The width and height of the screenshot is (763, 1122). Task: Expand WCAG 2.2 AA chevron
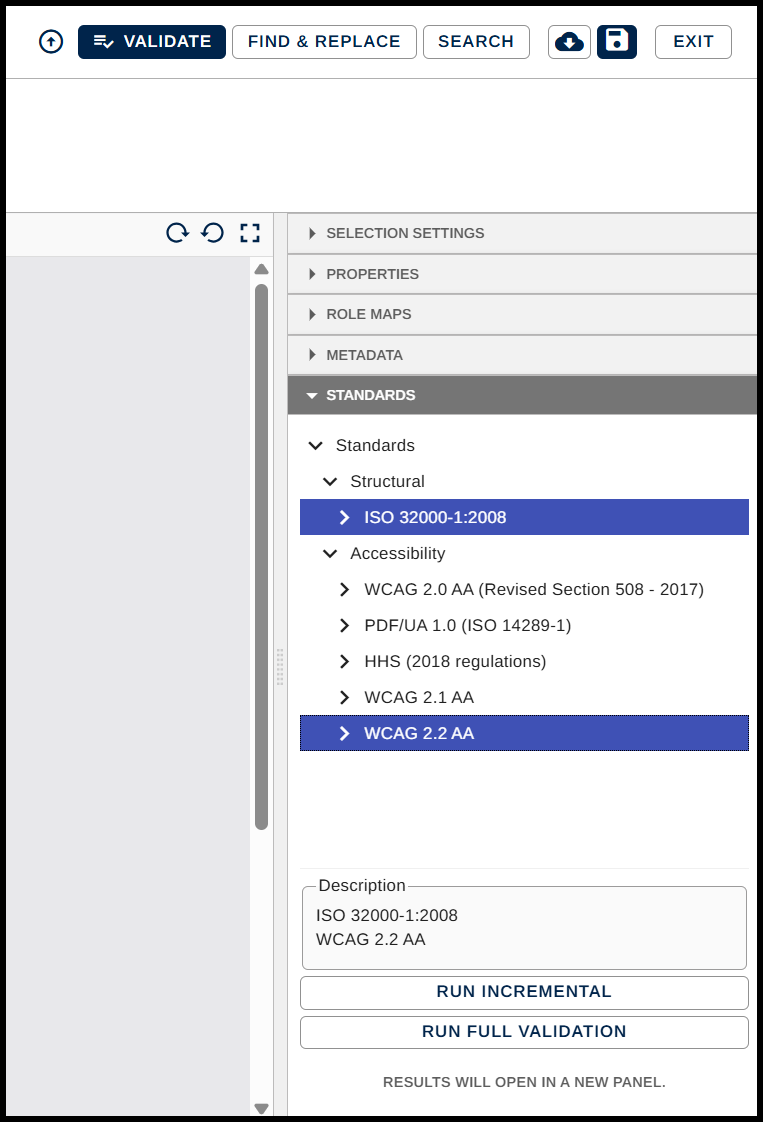344,733
